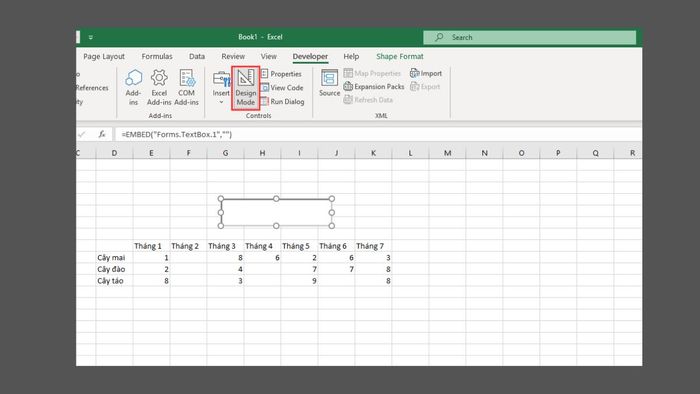Click the cell 'Tháng 7'
Image resolution: width=700 pixels, height=394 pixels.
(x=373, y=246)
